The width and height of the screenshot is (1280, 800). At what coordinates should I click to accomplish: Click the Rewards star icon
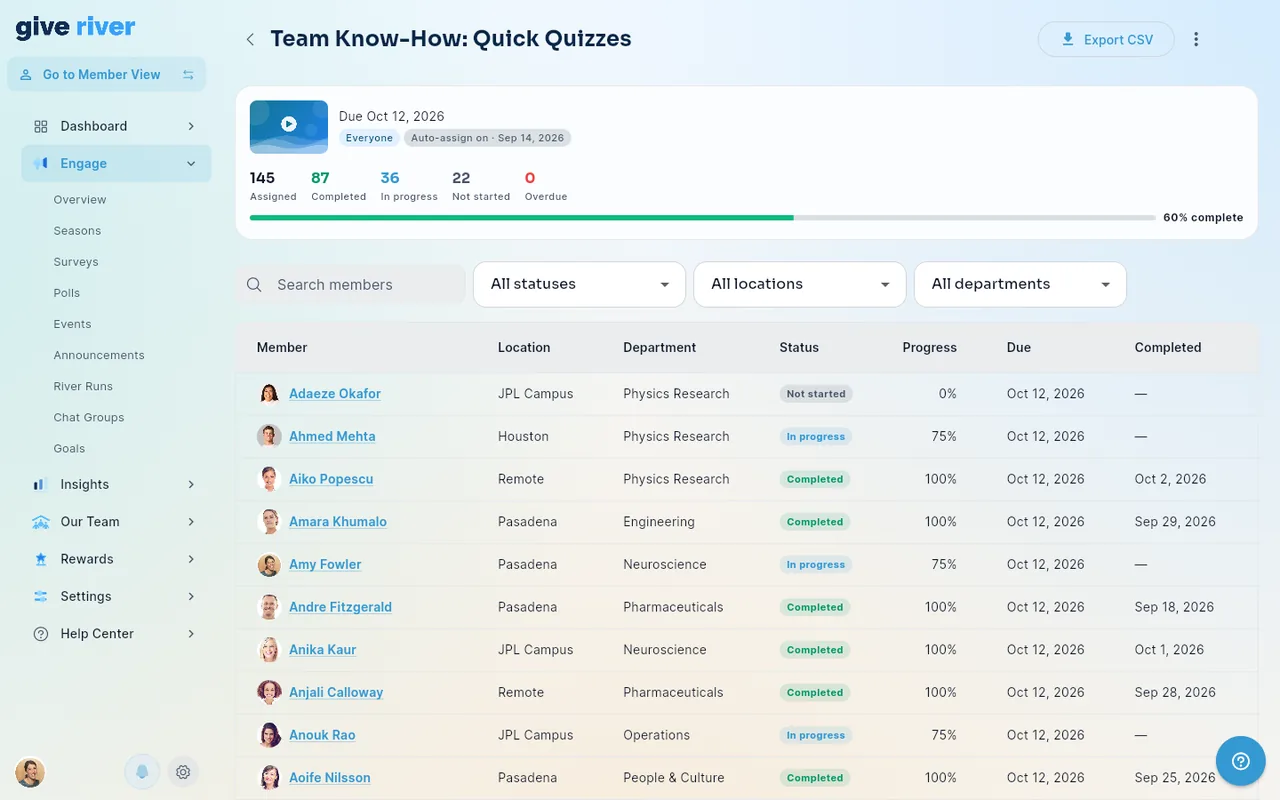coord(41,559)
